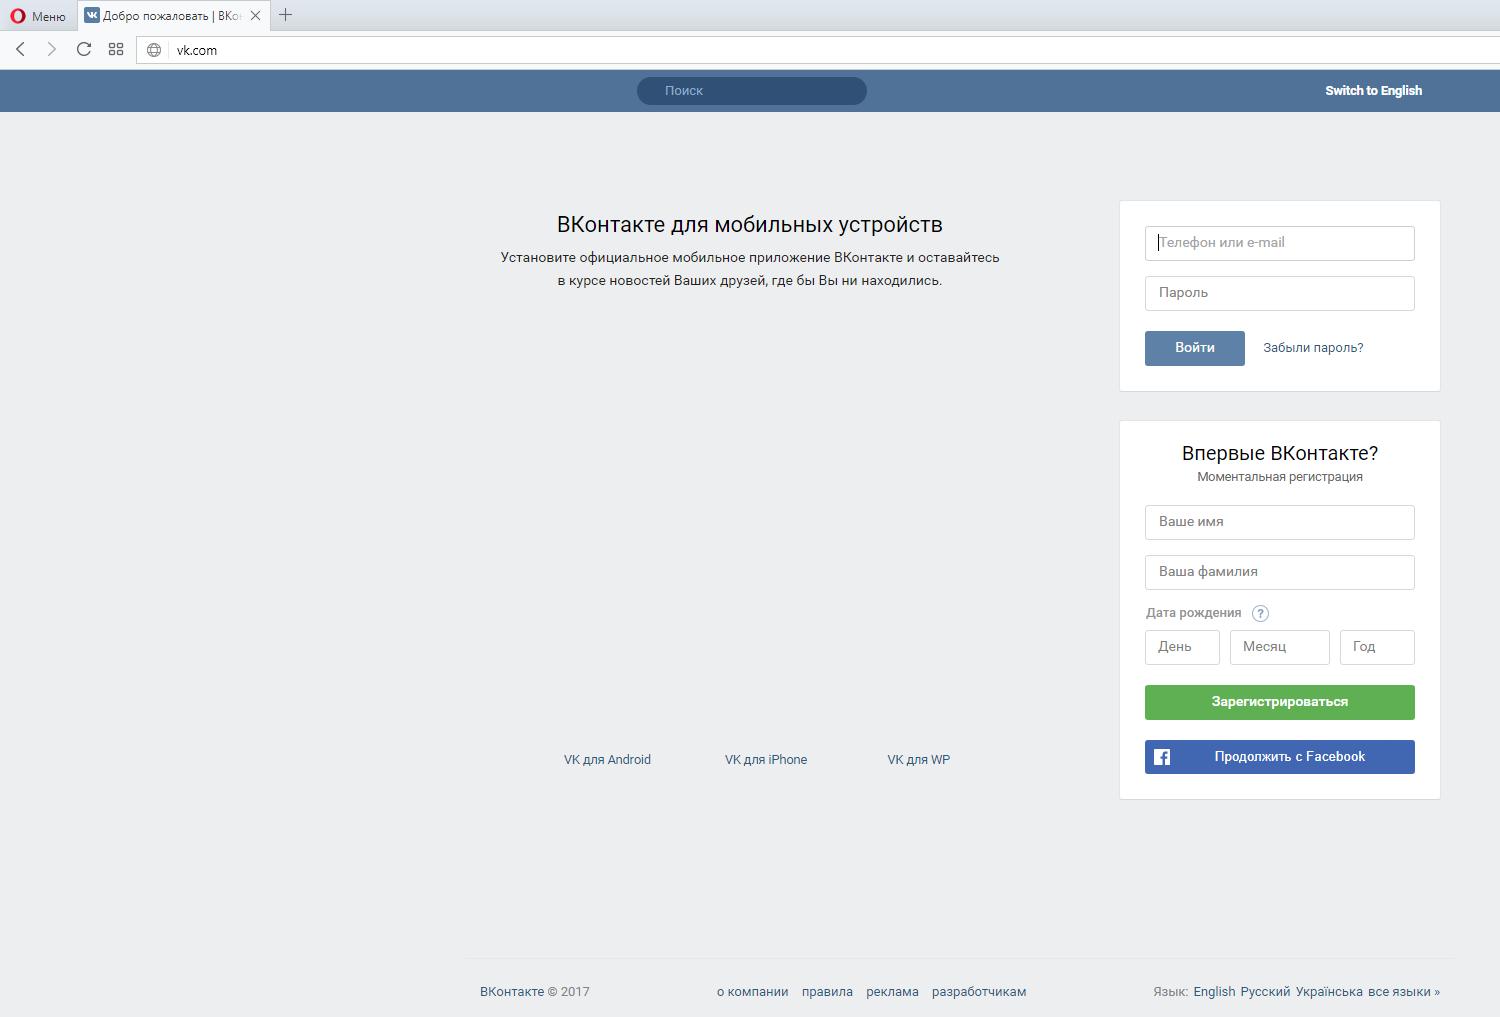Click the browser back arrow

pos(20,49)
